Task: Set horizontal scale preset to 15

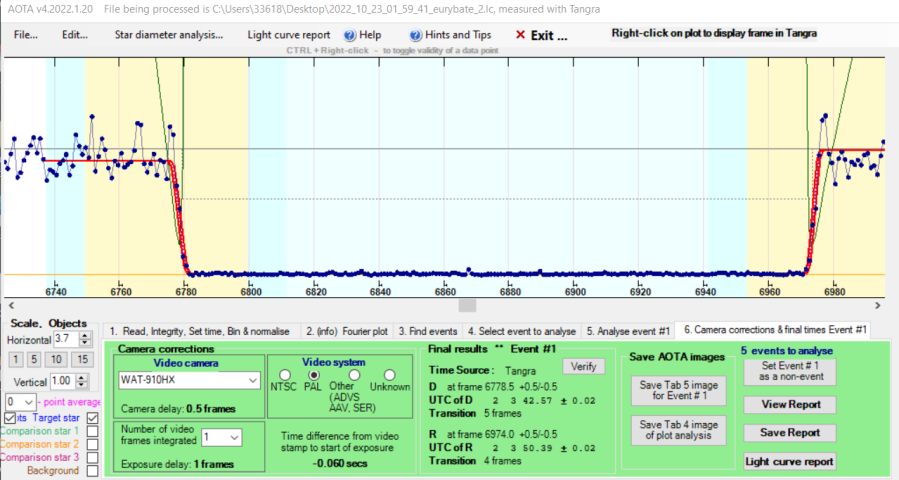Action: [83, 360]
